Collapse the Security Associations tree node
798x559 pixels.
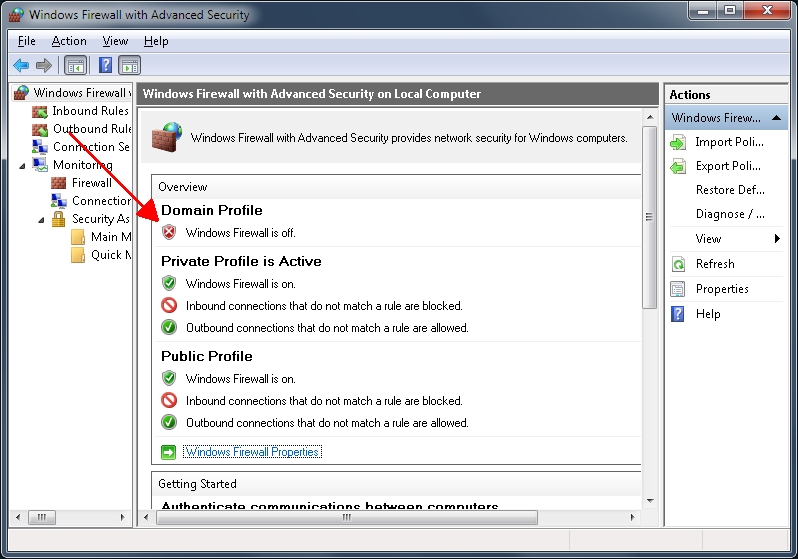coord(41,220)
